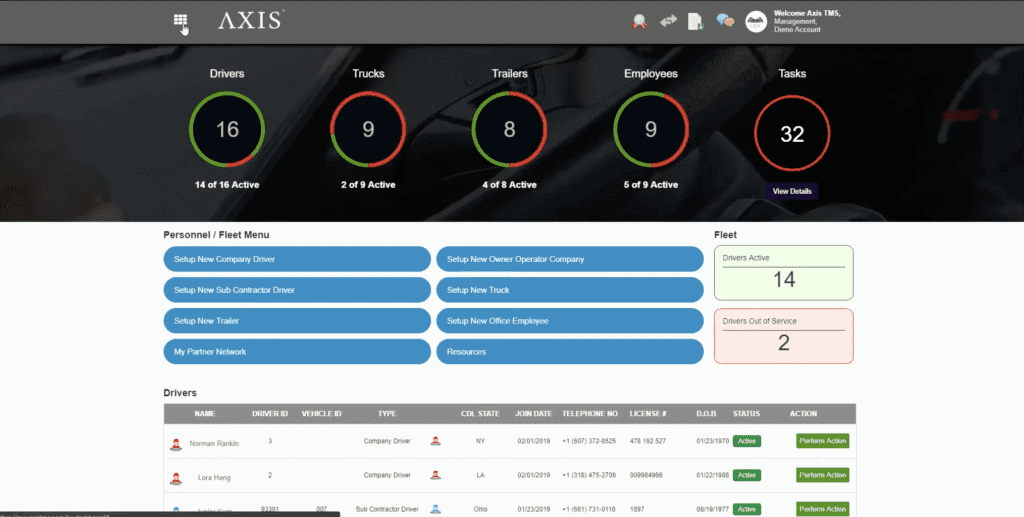Click Norman Rankin's driver avatar icon
This screenshot has width=1024, height=517.
pos(176,444)
